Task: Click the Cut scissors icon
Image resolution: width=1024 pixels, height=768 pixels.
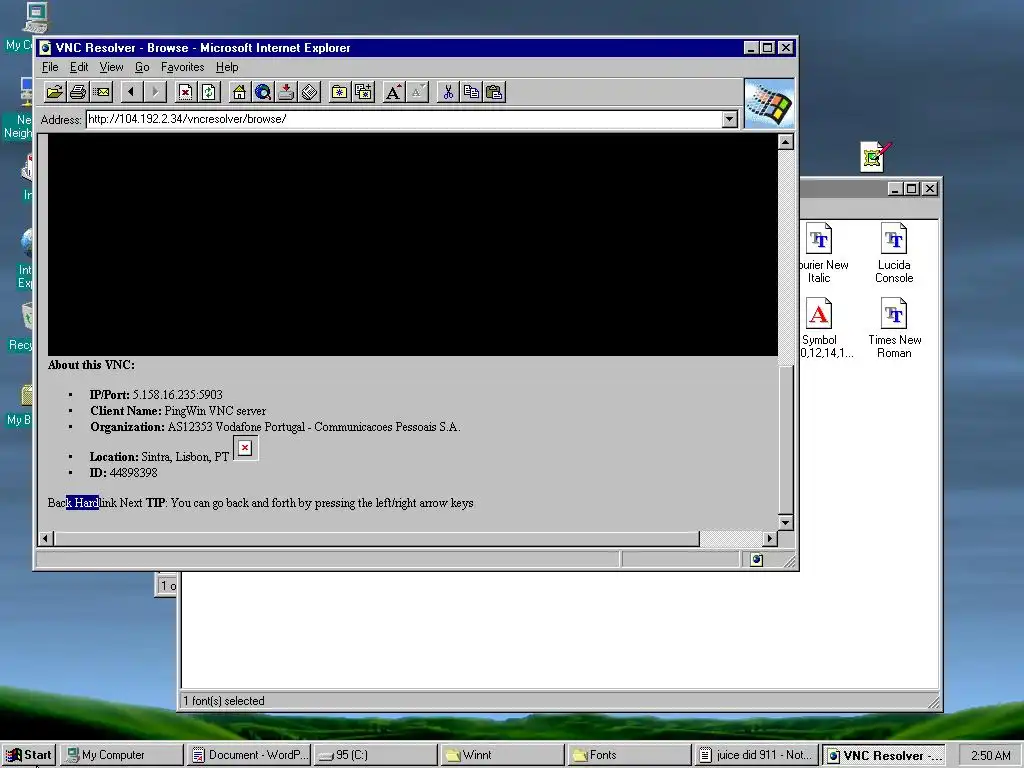Action: (x=448, y=92)
